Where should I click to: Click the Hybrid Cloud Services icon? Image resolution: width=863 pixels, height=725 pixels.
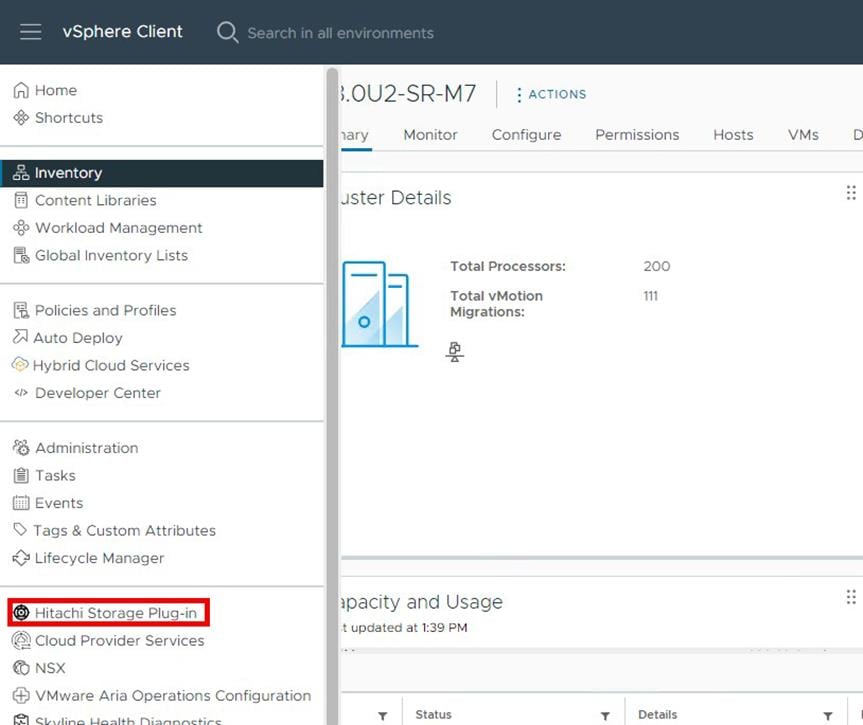[20, 365]
